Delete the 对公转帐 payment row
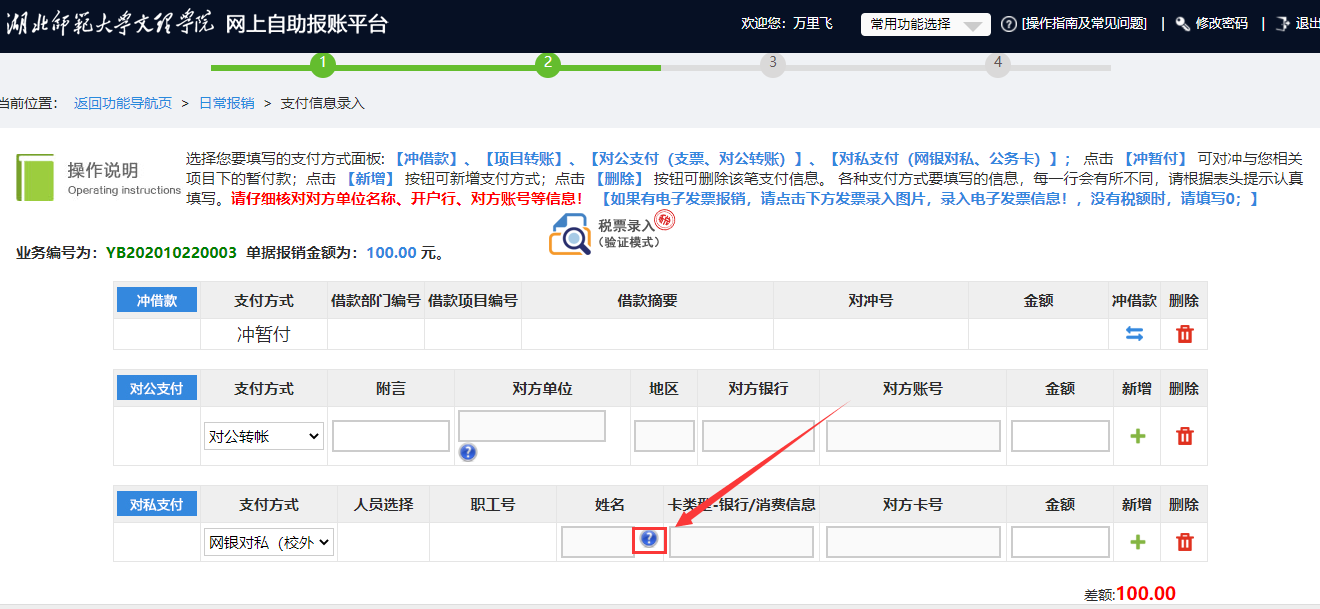This screenshot has height=609, width=1320. coord(1184,436)
